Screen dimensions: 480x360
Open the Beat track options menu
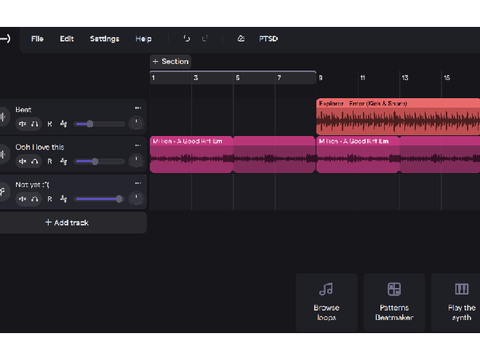[x=138, y=108]
